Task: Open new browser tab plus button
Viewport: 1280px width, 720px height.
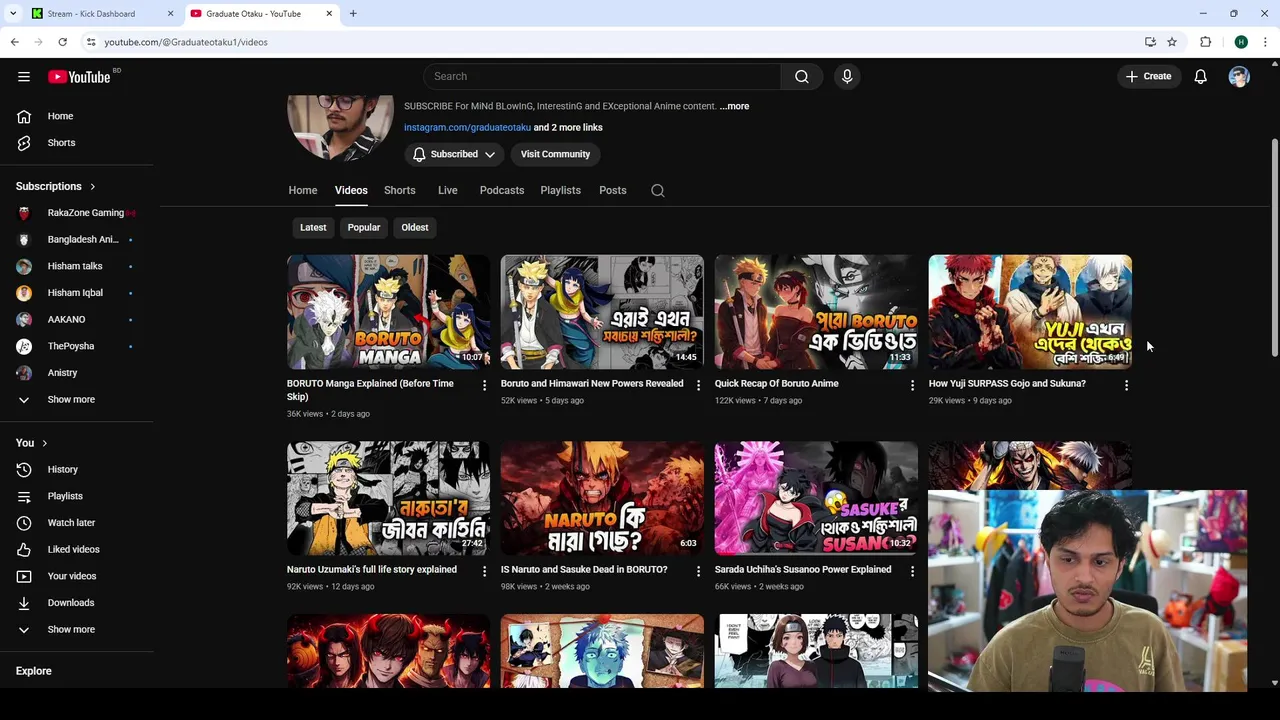Action: pos(353,14)
